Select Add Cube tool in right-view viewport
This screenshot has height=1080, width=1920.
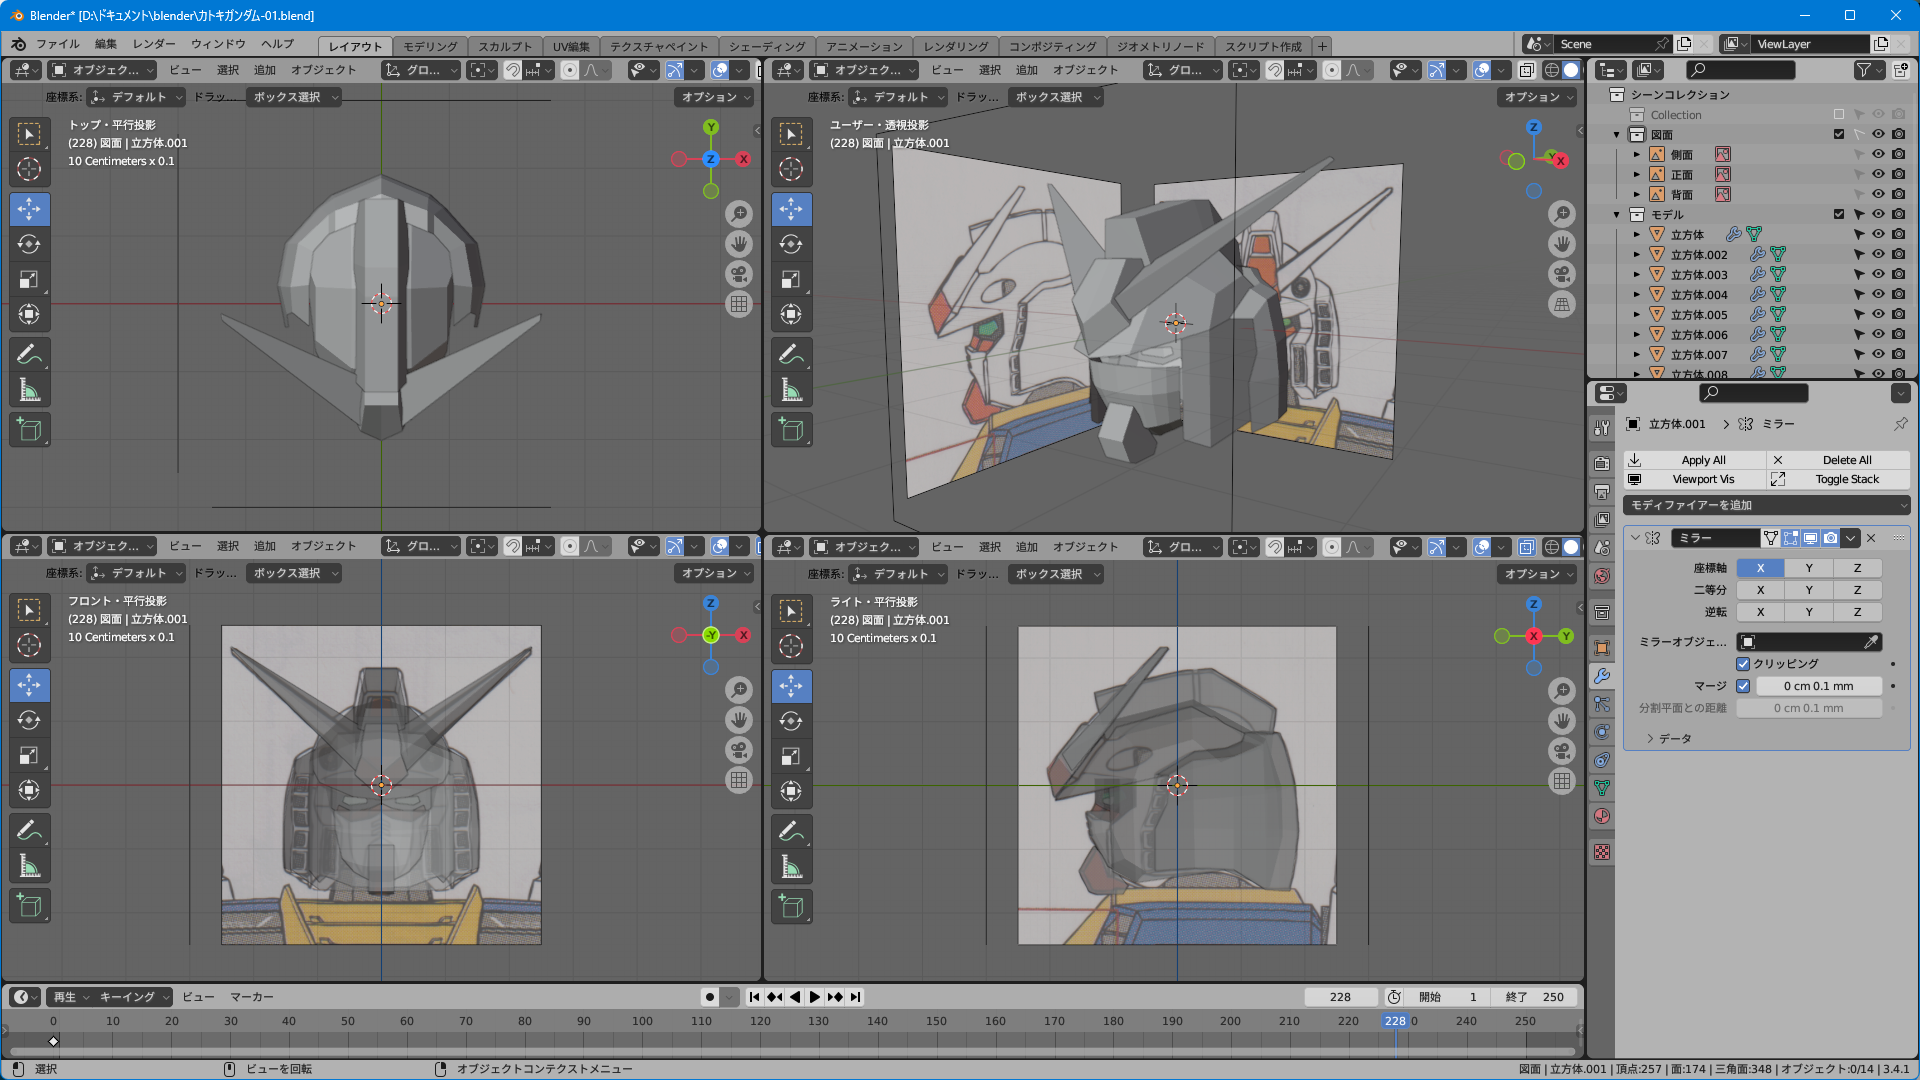point(791,907)
